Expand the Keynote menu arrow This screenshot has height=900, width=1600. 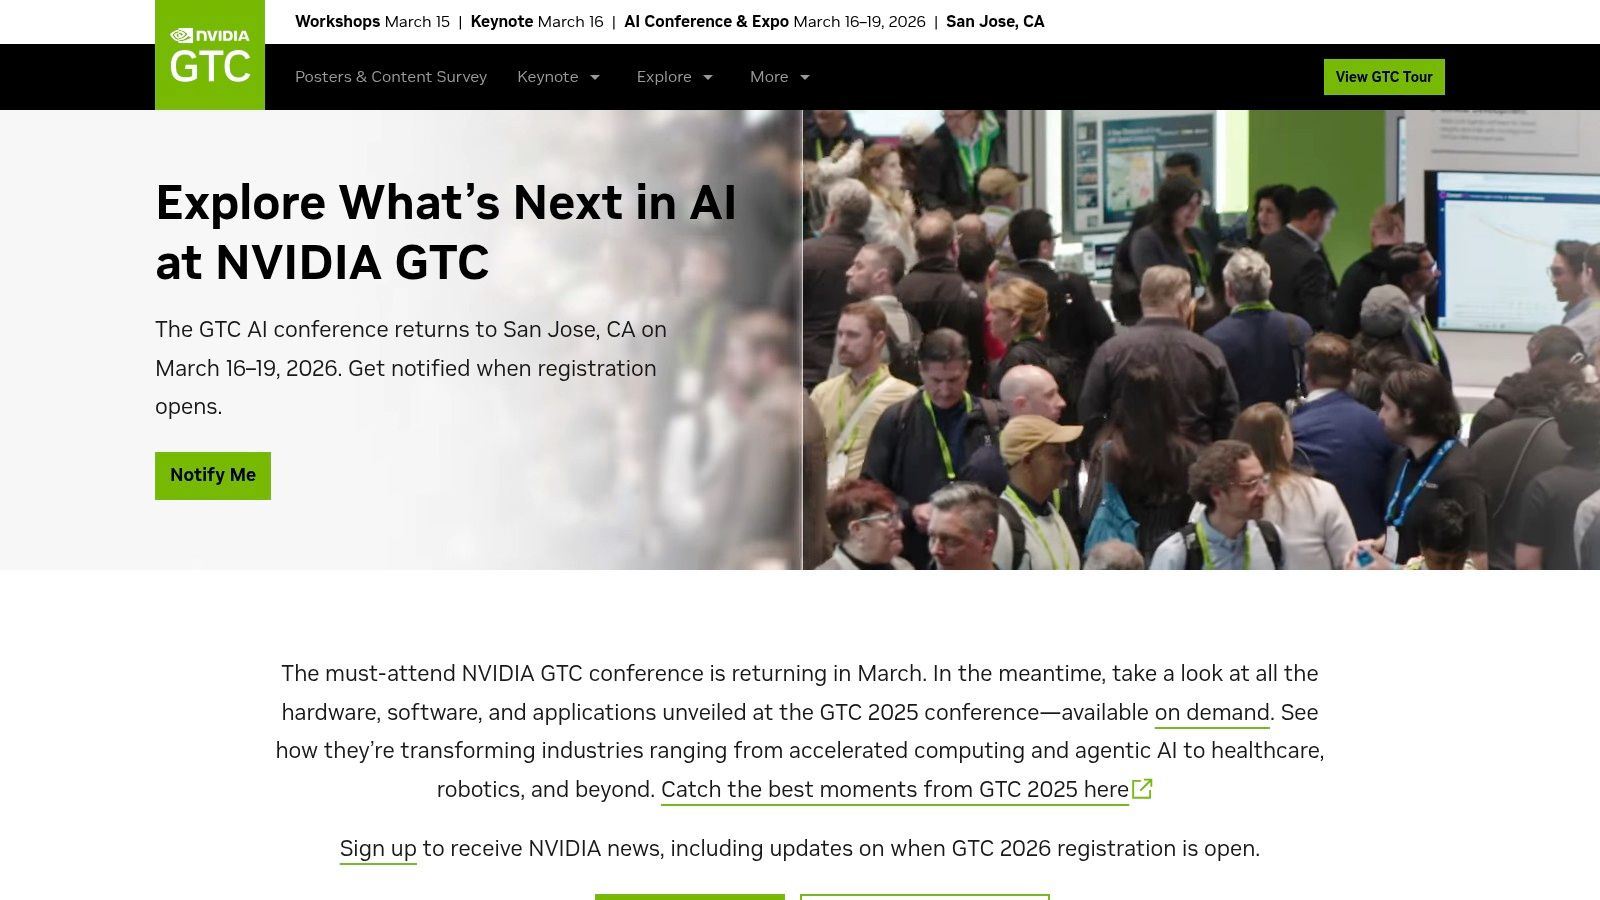[x=594, y=77]
